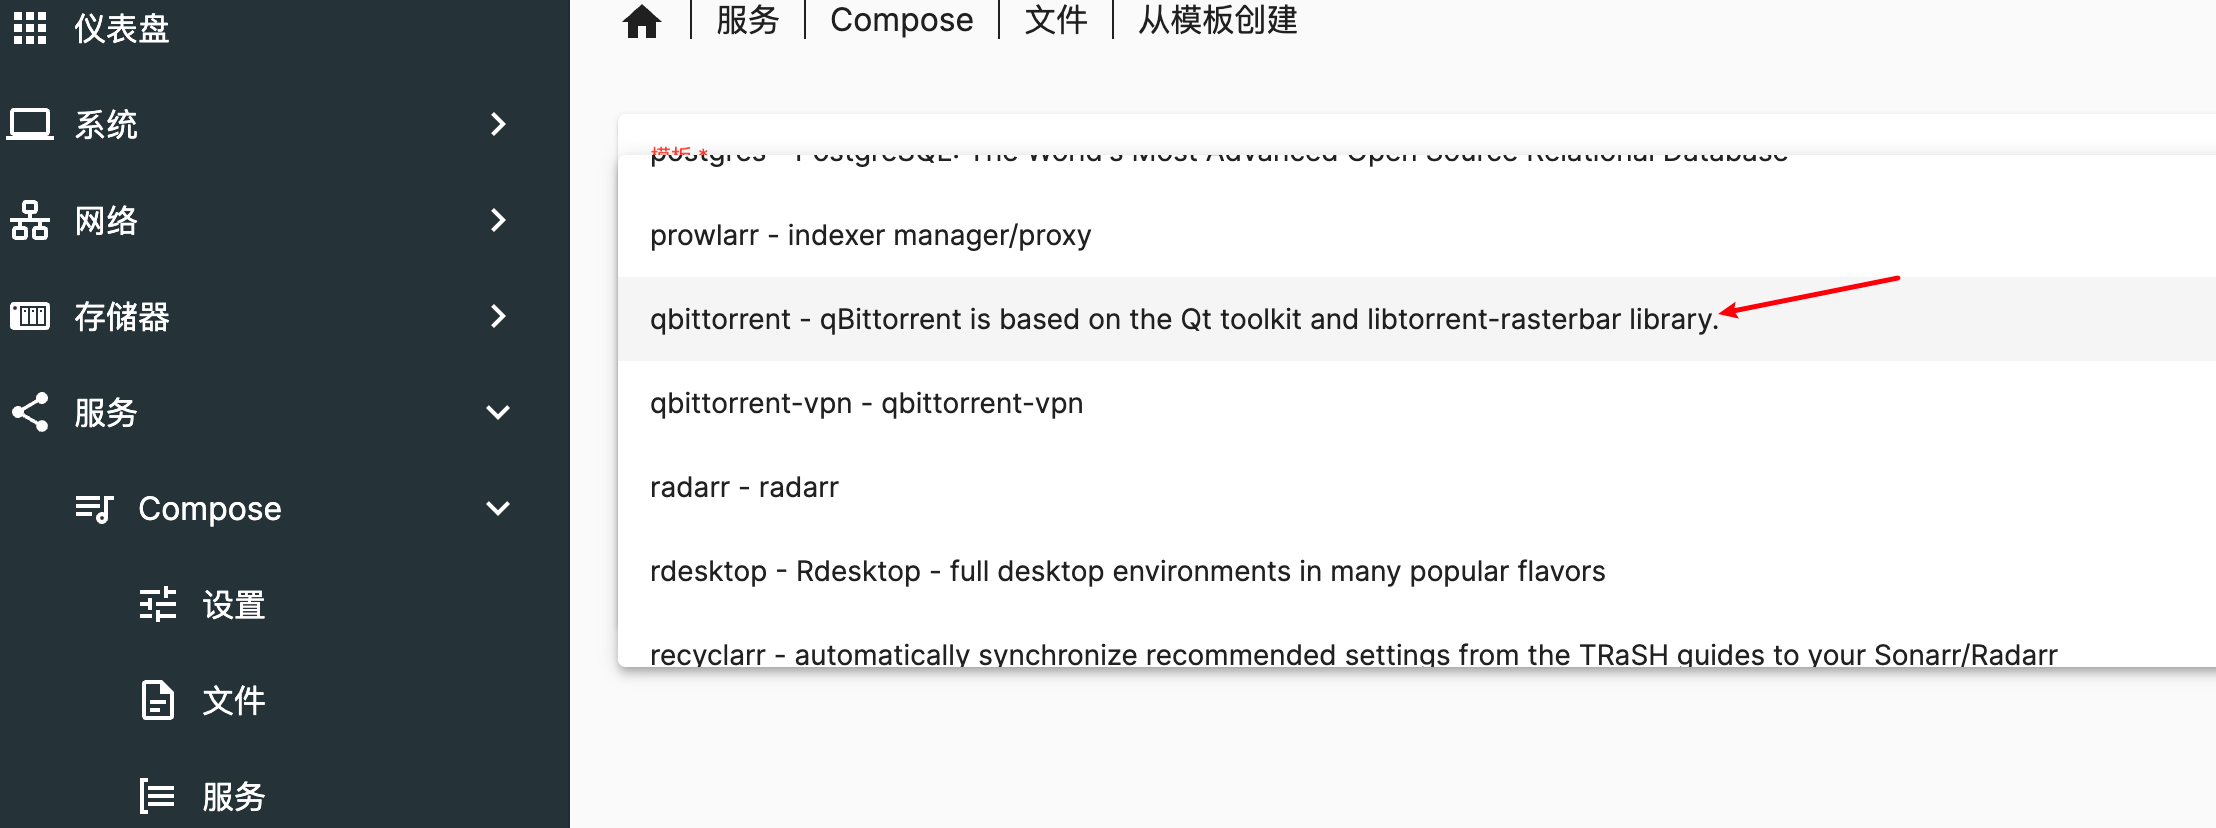
Task: Click the dashboard grid icon
Action: coord(30,28)
